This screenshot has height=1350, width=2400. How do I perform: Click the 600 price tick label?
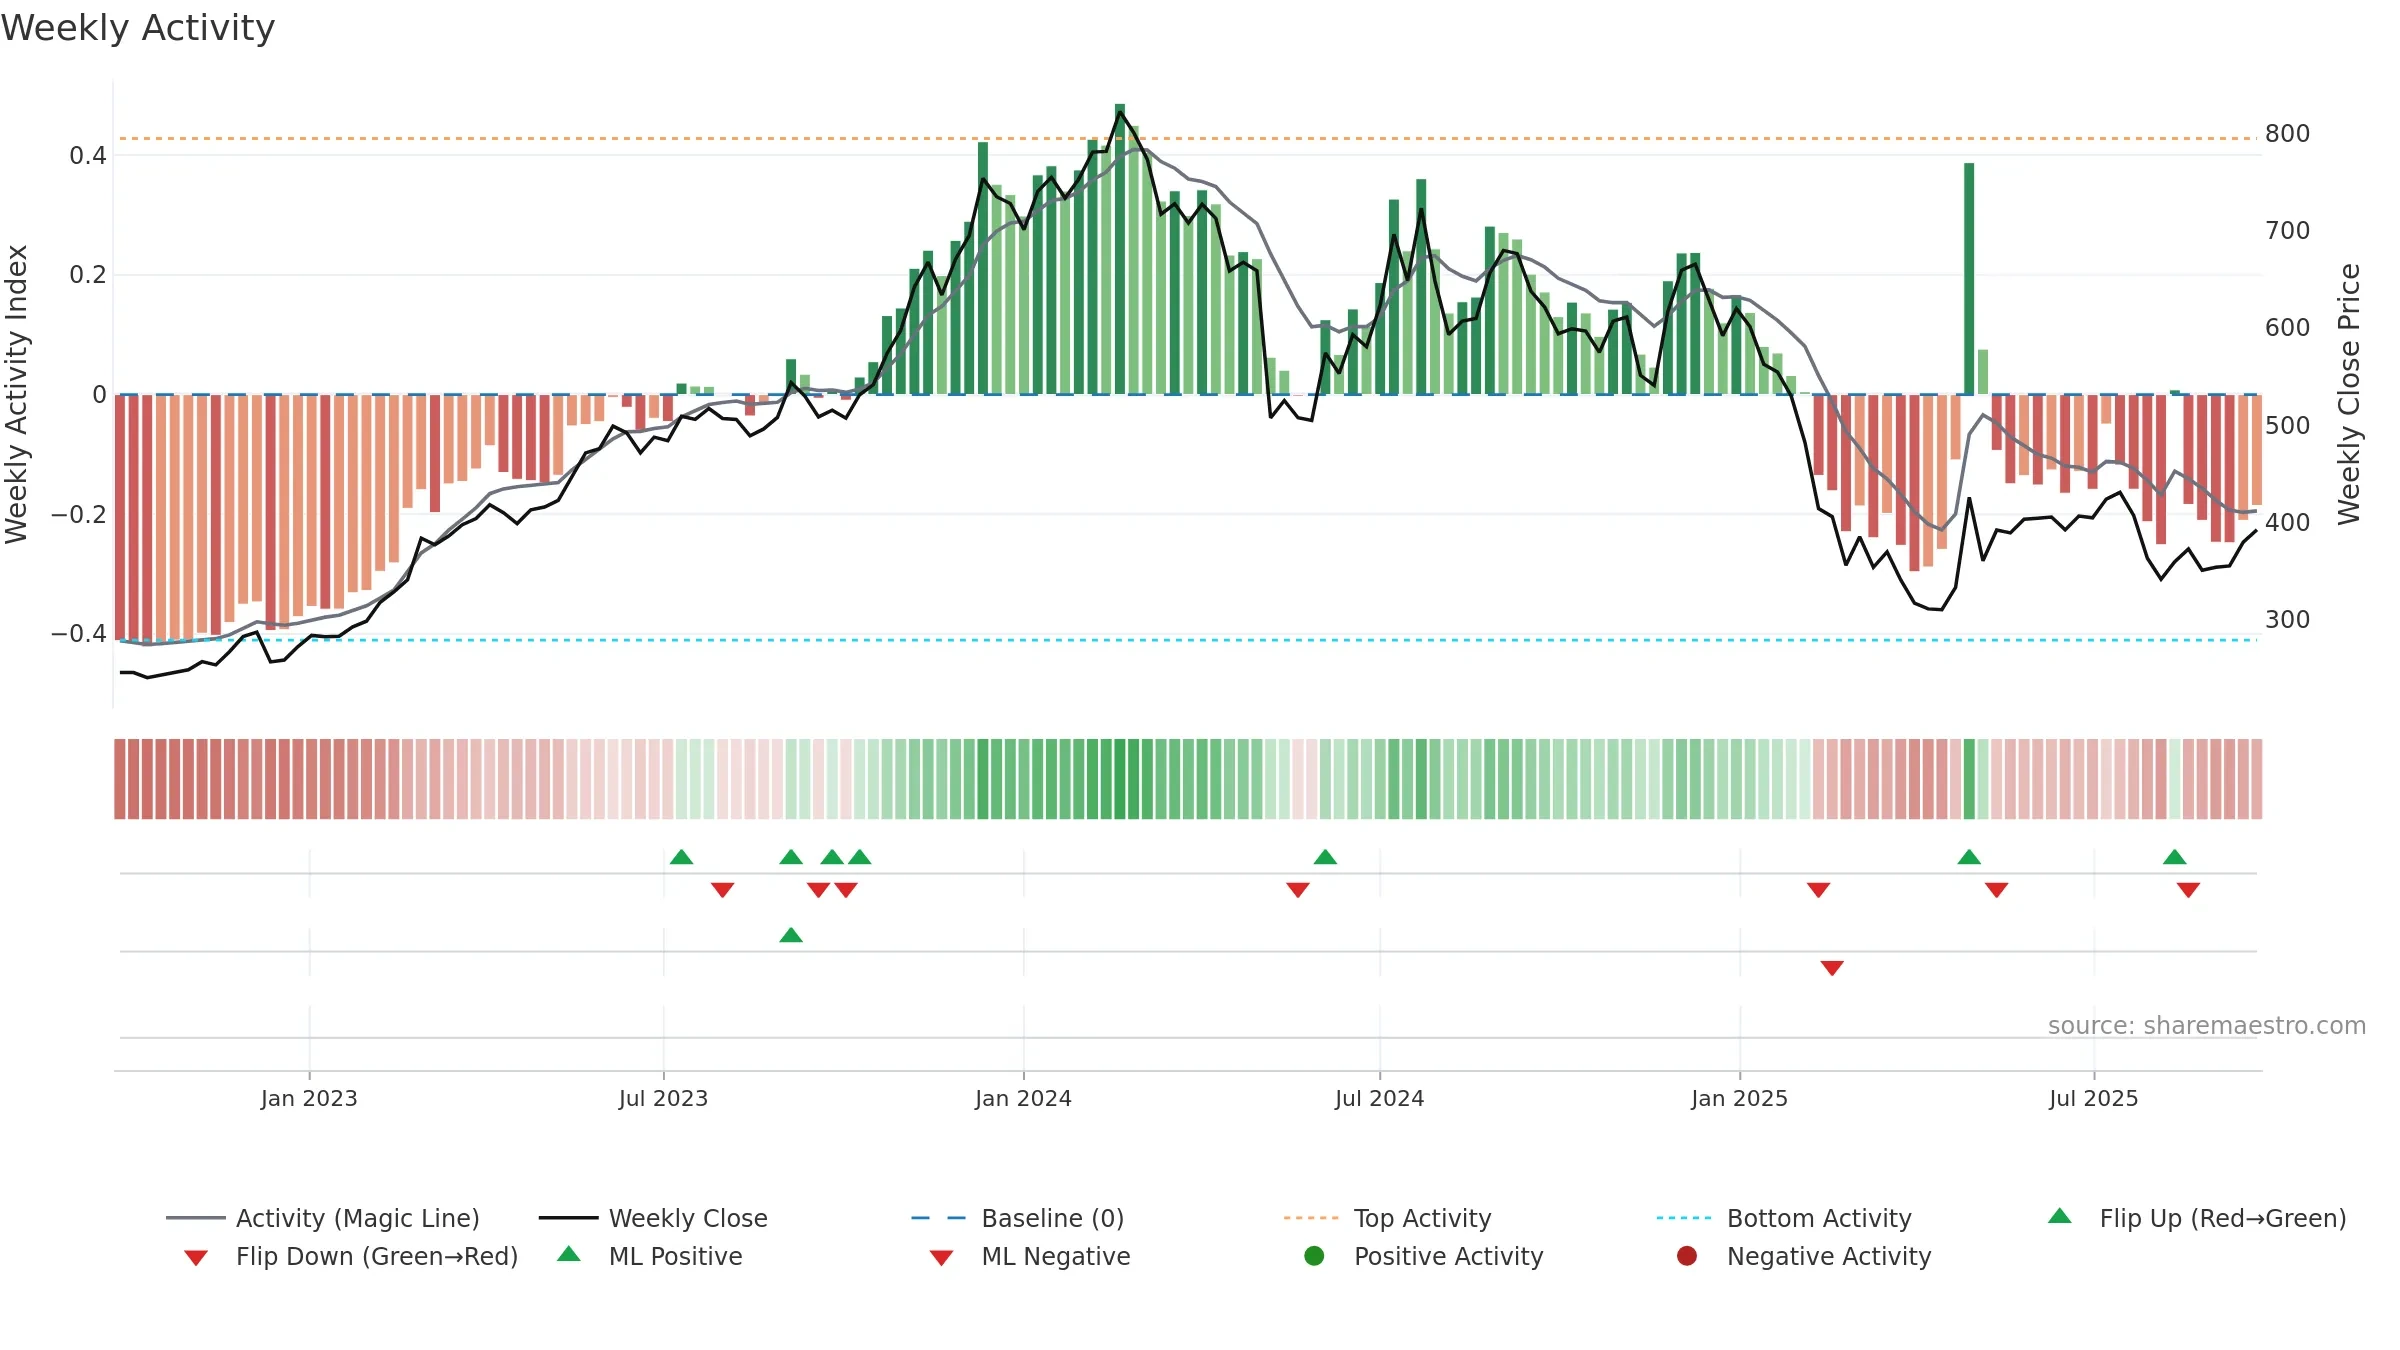2288,327
